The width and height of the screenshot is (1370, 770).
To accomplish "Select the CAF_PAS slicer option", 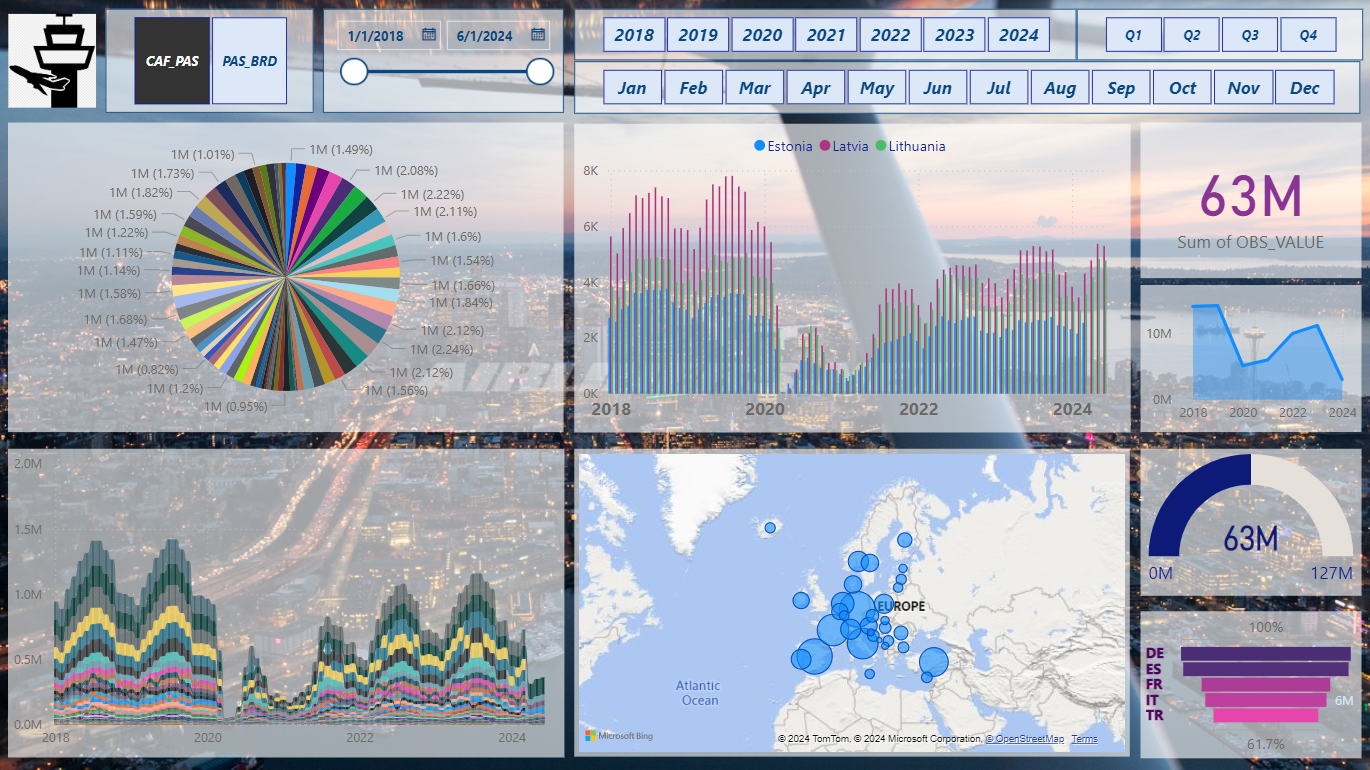I will tap(172, 61).
